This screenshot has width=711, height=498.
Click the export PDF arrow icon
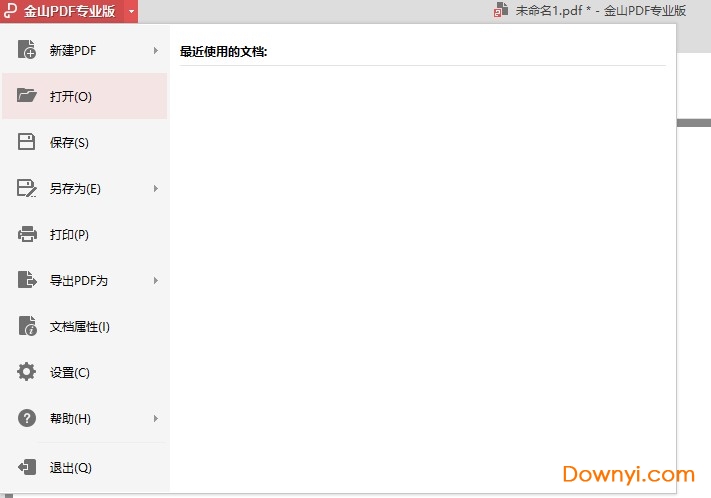pyautogui.click(x=27, y=279)
